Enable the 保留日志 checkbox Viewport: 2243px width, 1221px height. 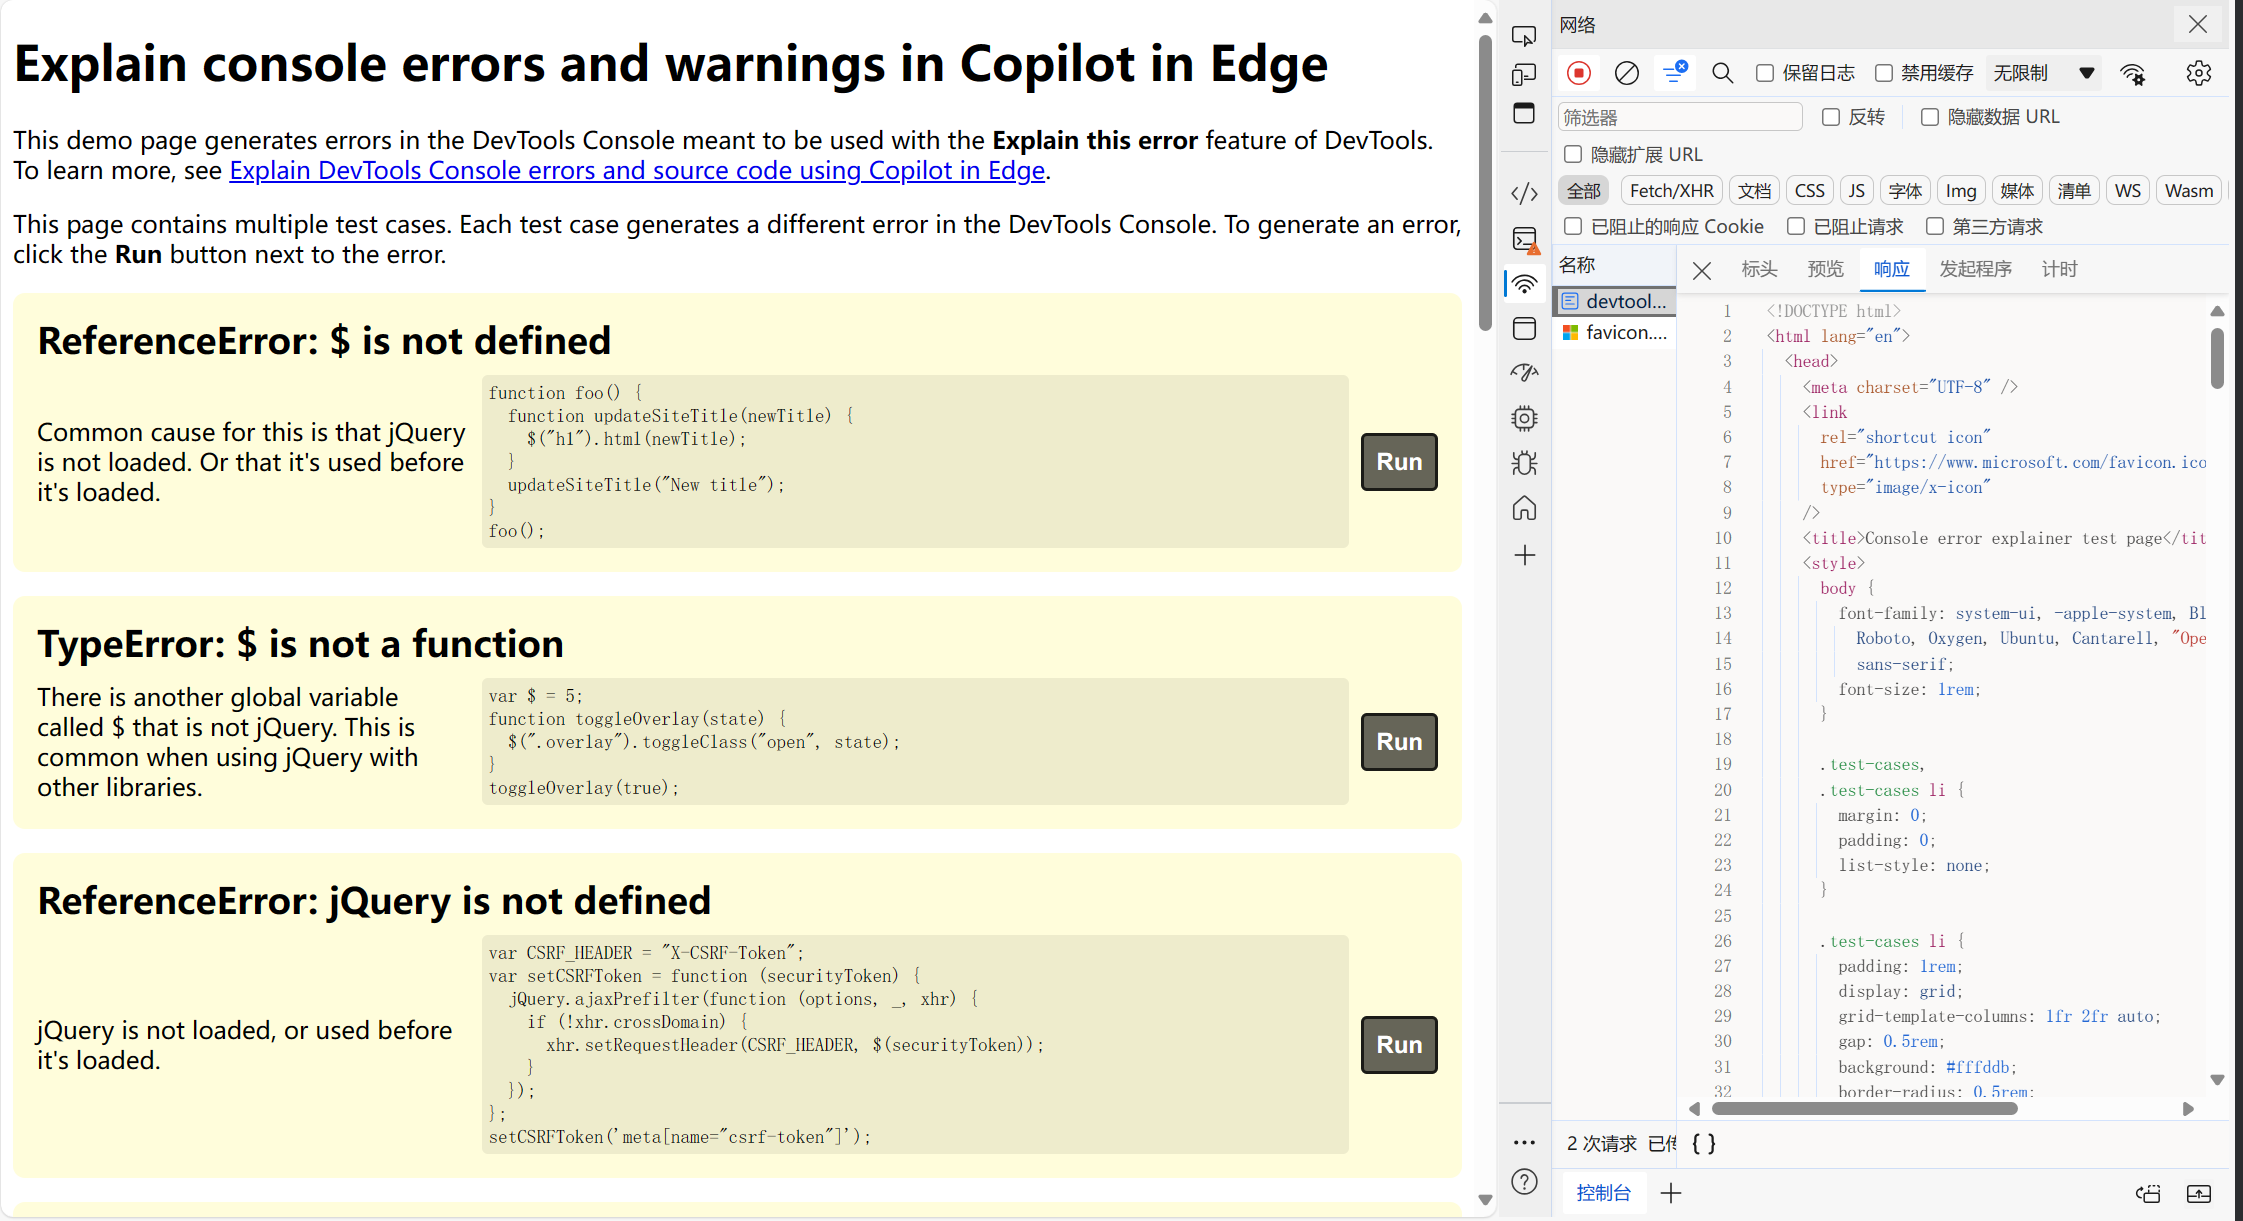pos(1765,73)
